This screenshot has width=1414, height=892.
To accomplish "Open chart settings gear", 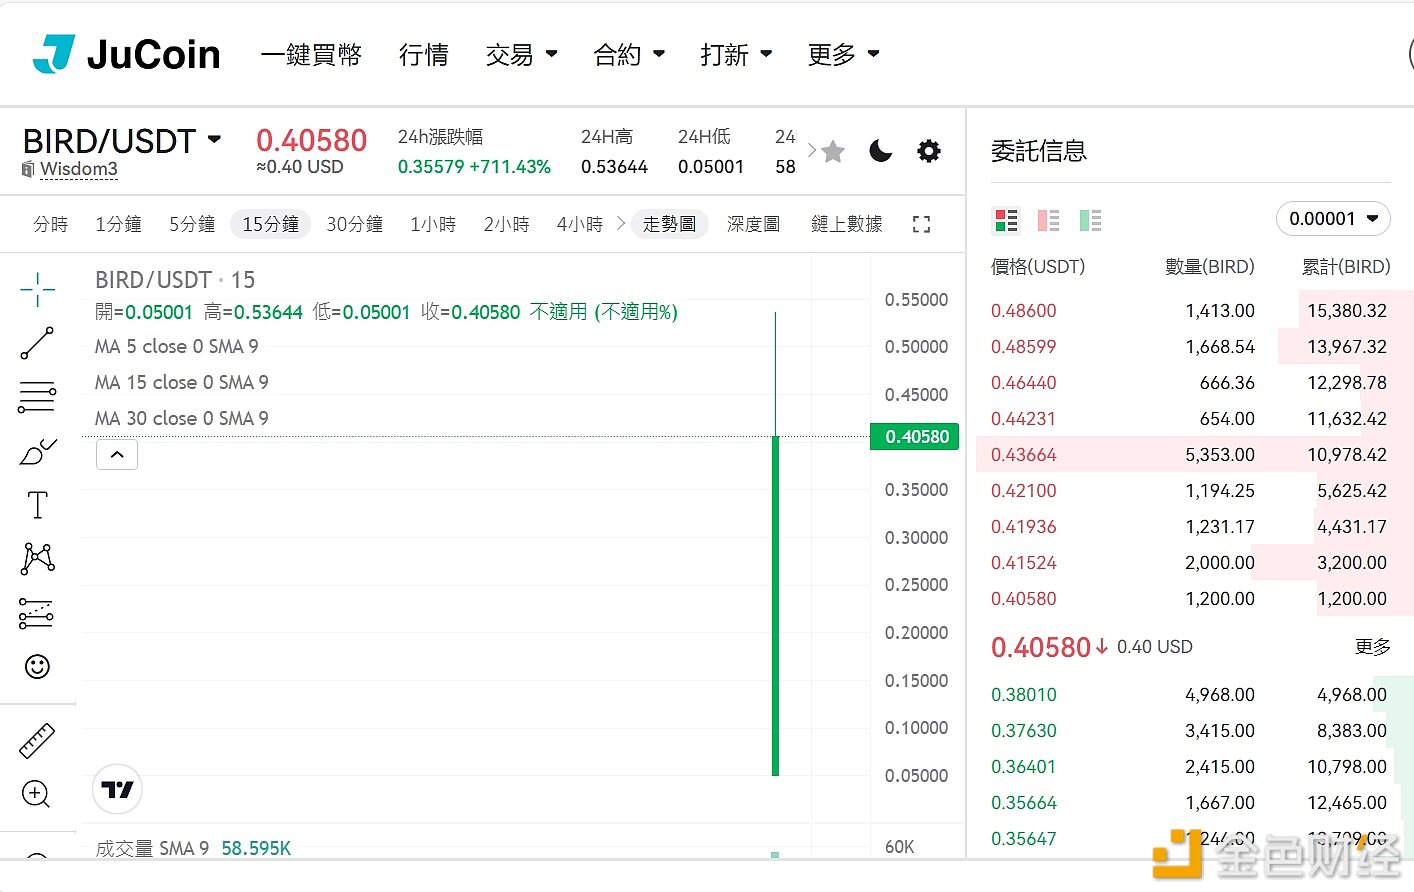I will click(929, 151).
